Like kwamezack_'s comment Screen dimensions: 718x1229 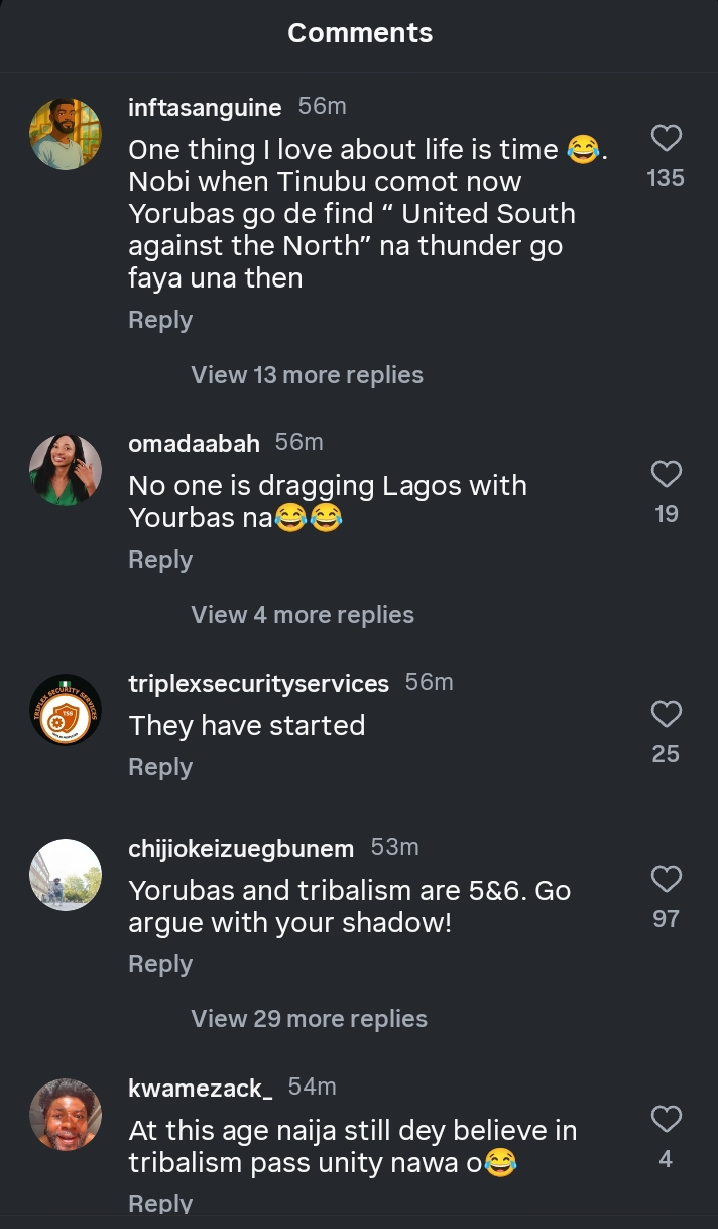[x=666, y=1119]
